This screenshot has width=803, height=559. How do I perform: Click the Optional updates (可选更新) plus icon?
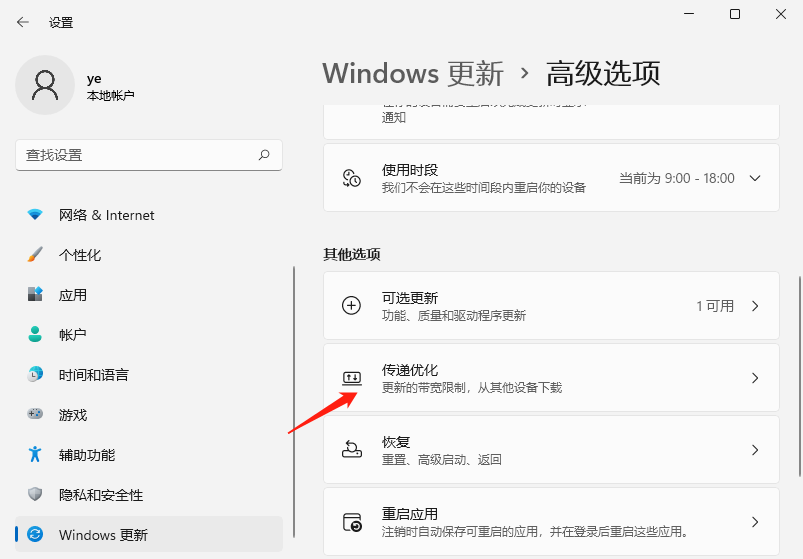coord(351,306)
